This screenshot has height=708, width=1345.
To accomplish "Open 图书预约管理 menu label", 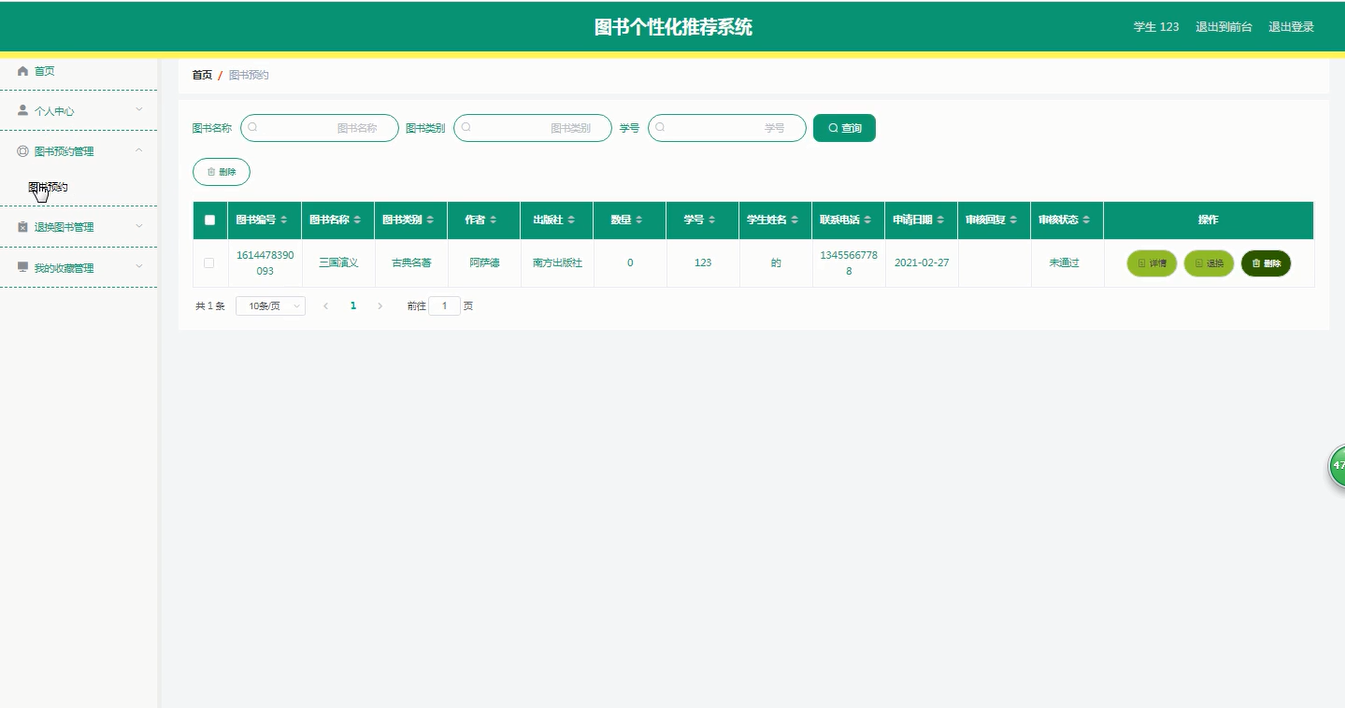I will 64,151.
